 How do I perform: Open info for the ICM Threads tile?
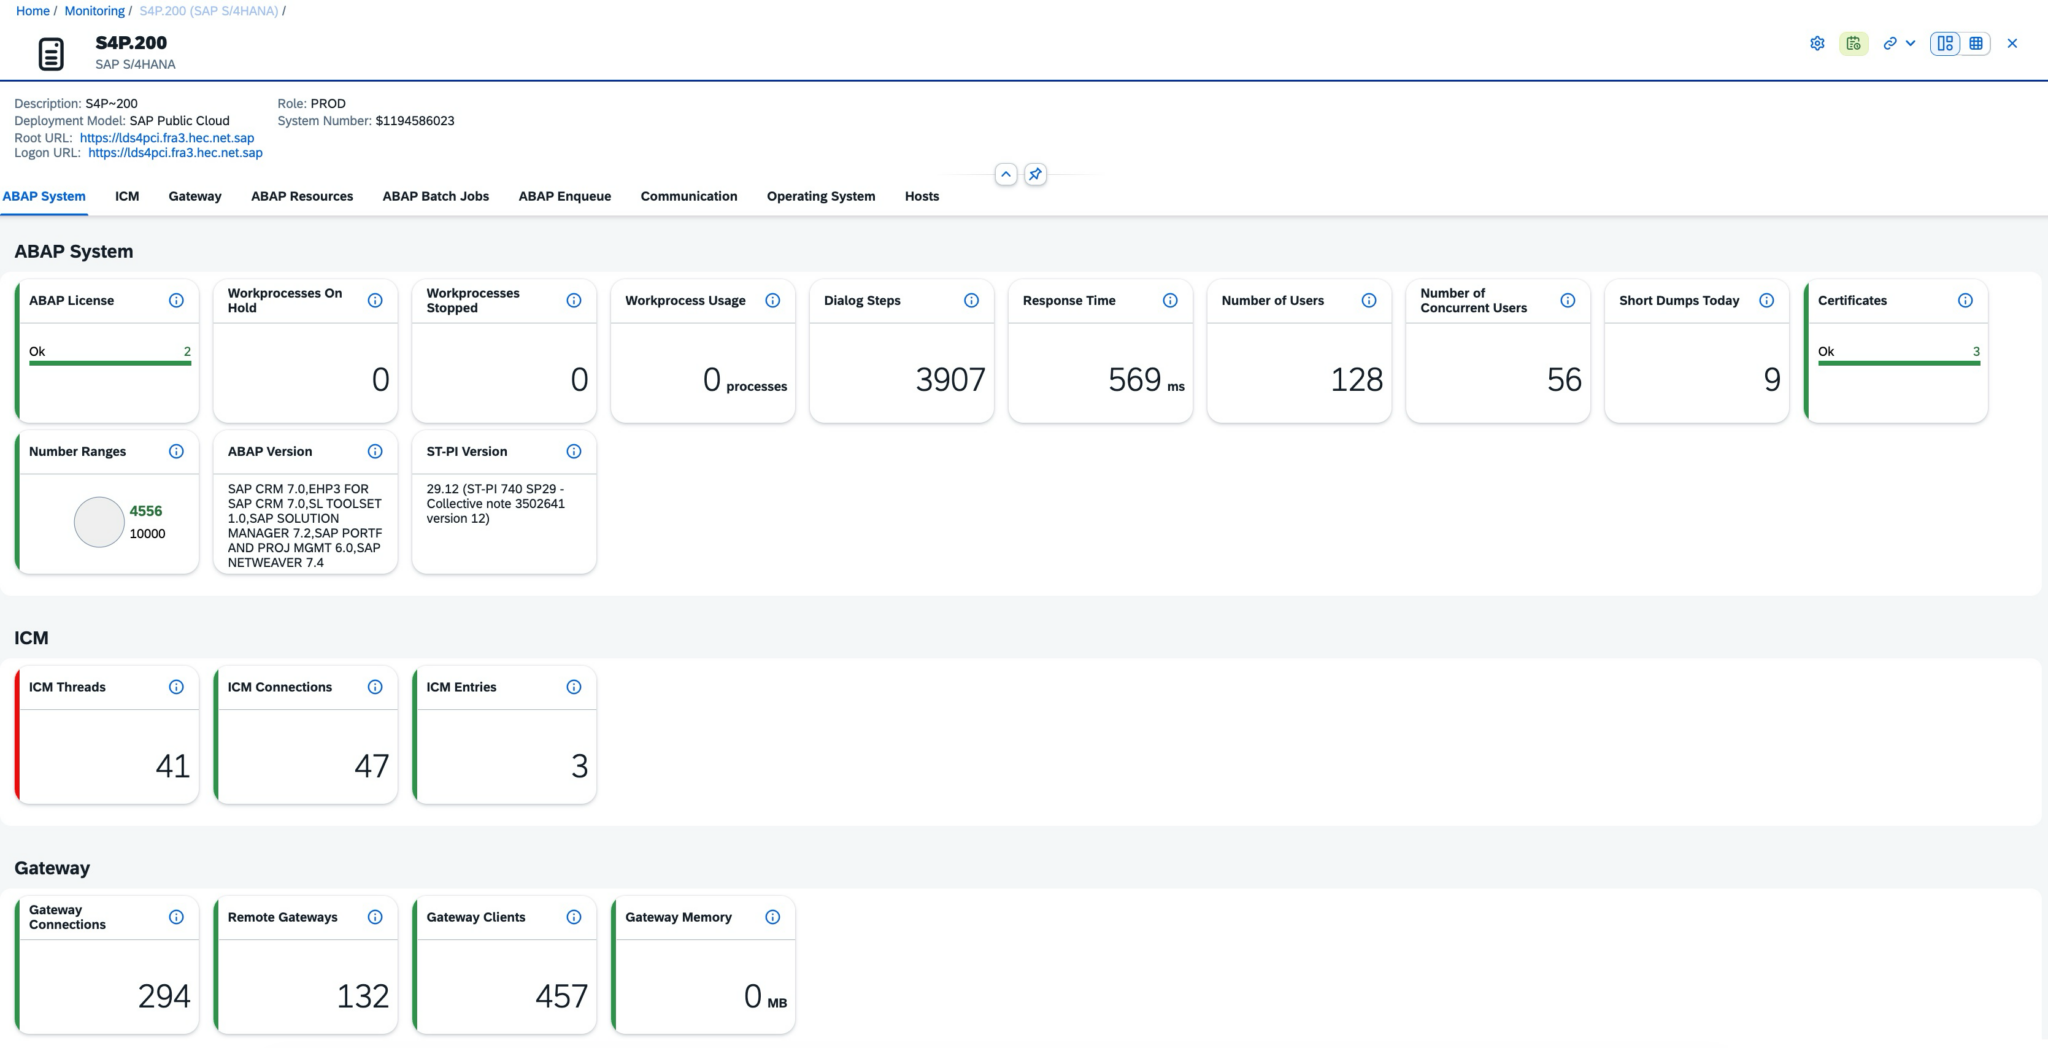point(176,687)
